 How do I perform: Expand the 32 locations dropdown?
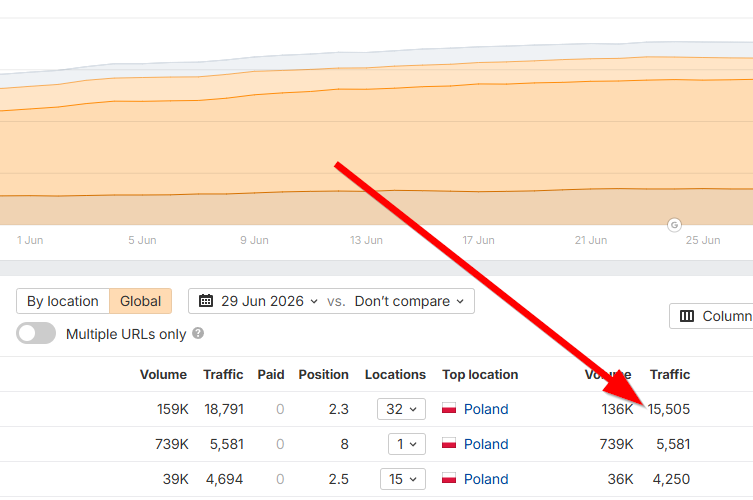401,409
